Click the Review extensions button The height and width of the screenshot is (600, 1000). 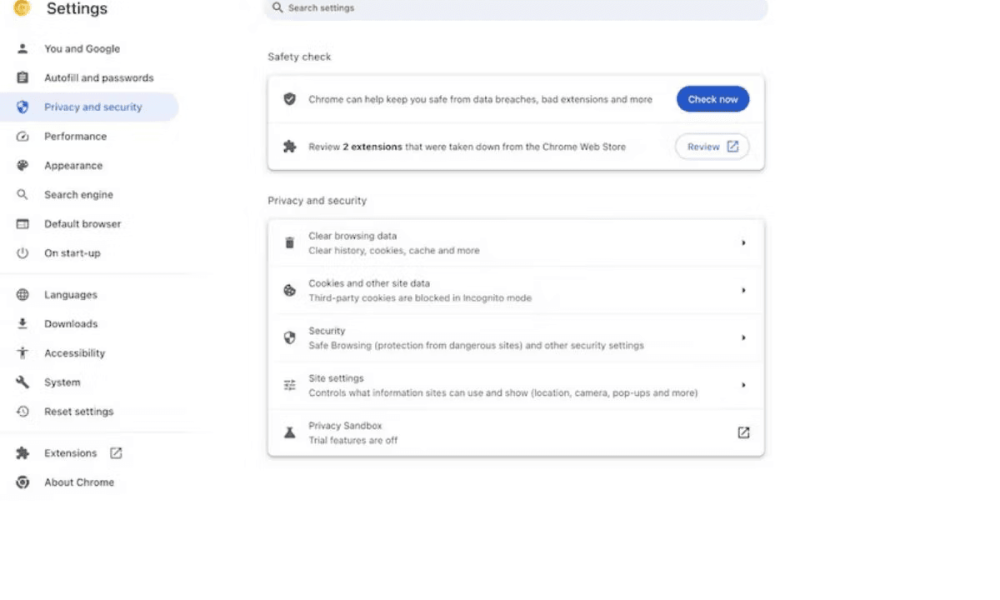point(712,147)
